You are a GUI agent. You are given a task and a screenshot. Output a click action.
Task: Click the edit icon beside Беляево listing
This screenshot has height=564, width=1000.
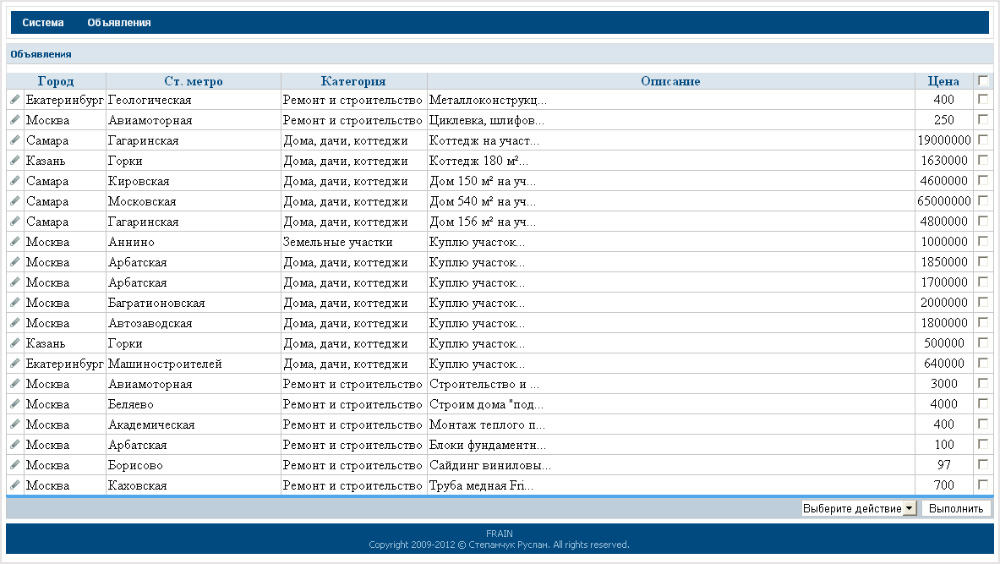(15, 404)
